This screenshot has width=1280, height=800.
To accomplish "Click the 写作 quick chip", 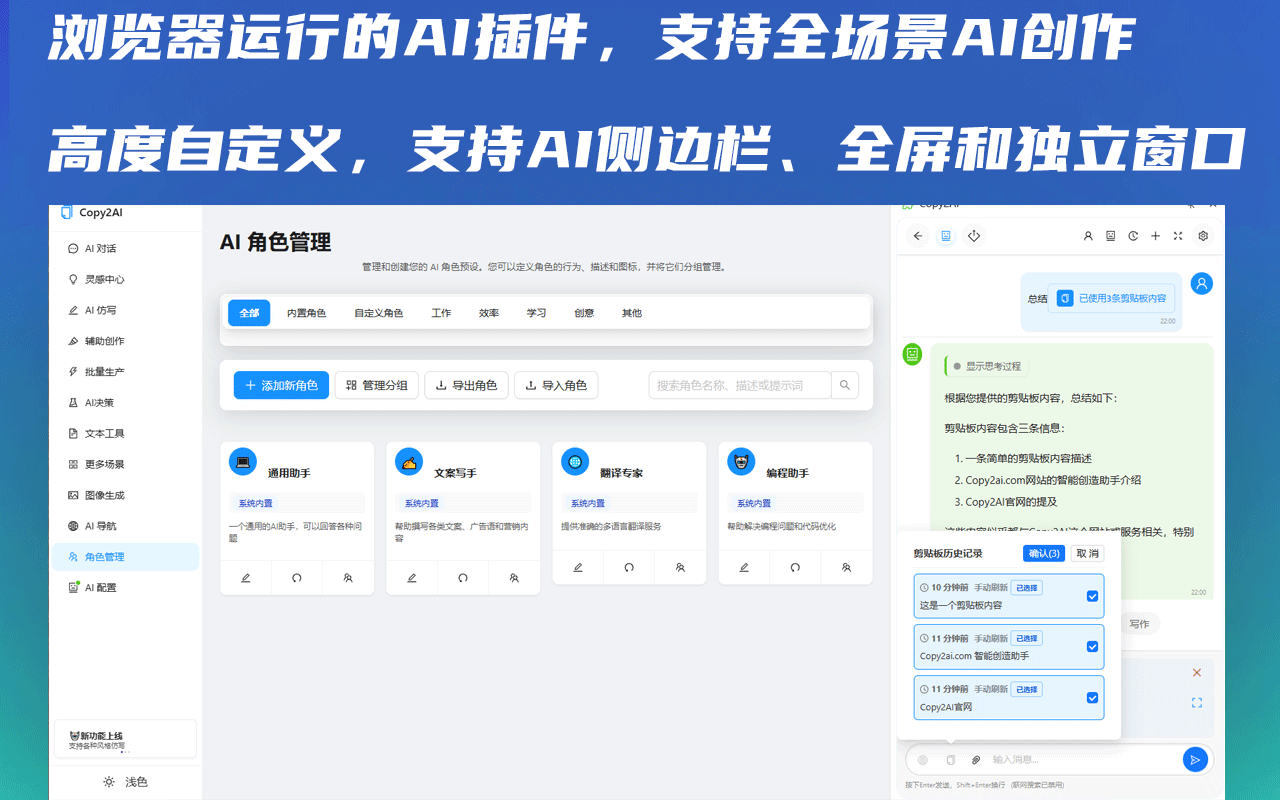I will click(x=1139, y=623).
